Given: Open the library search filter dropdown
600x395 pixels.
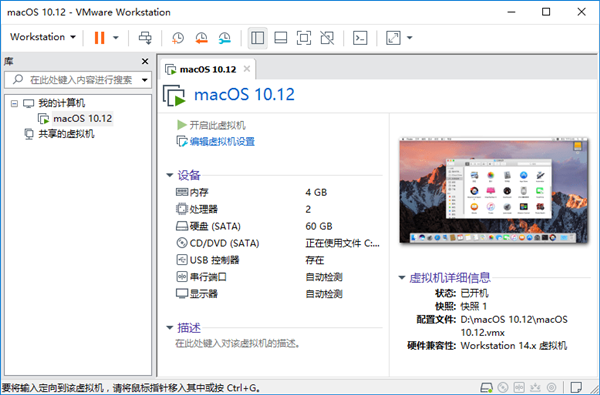Looking at the screenshot, I should (145, 80).
